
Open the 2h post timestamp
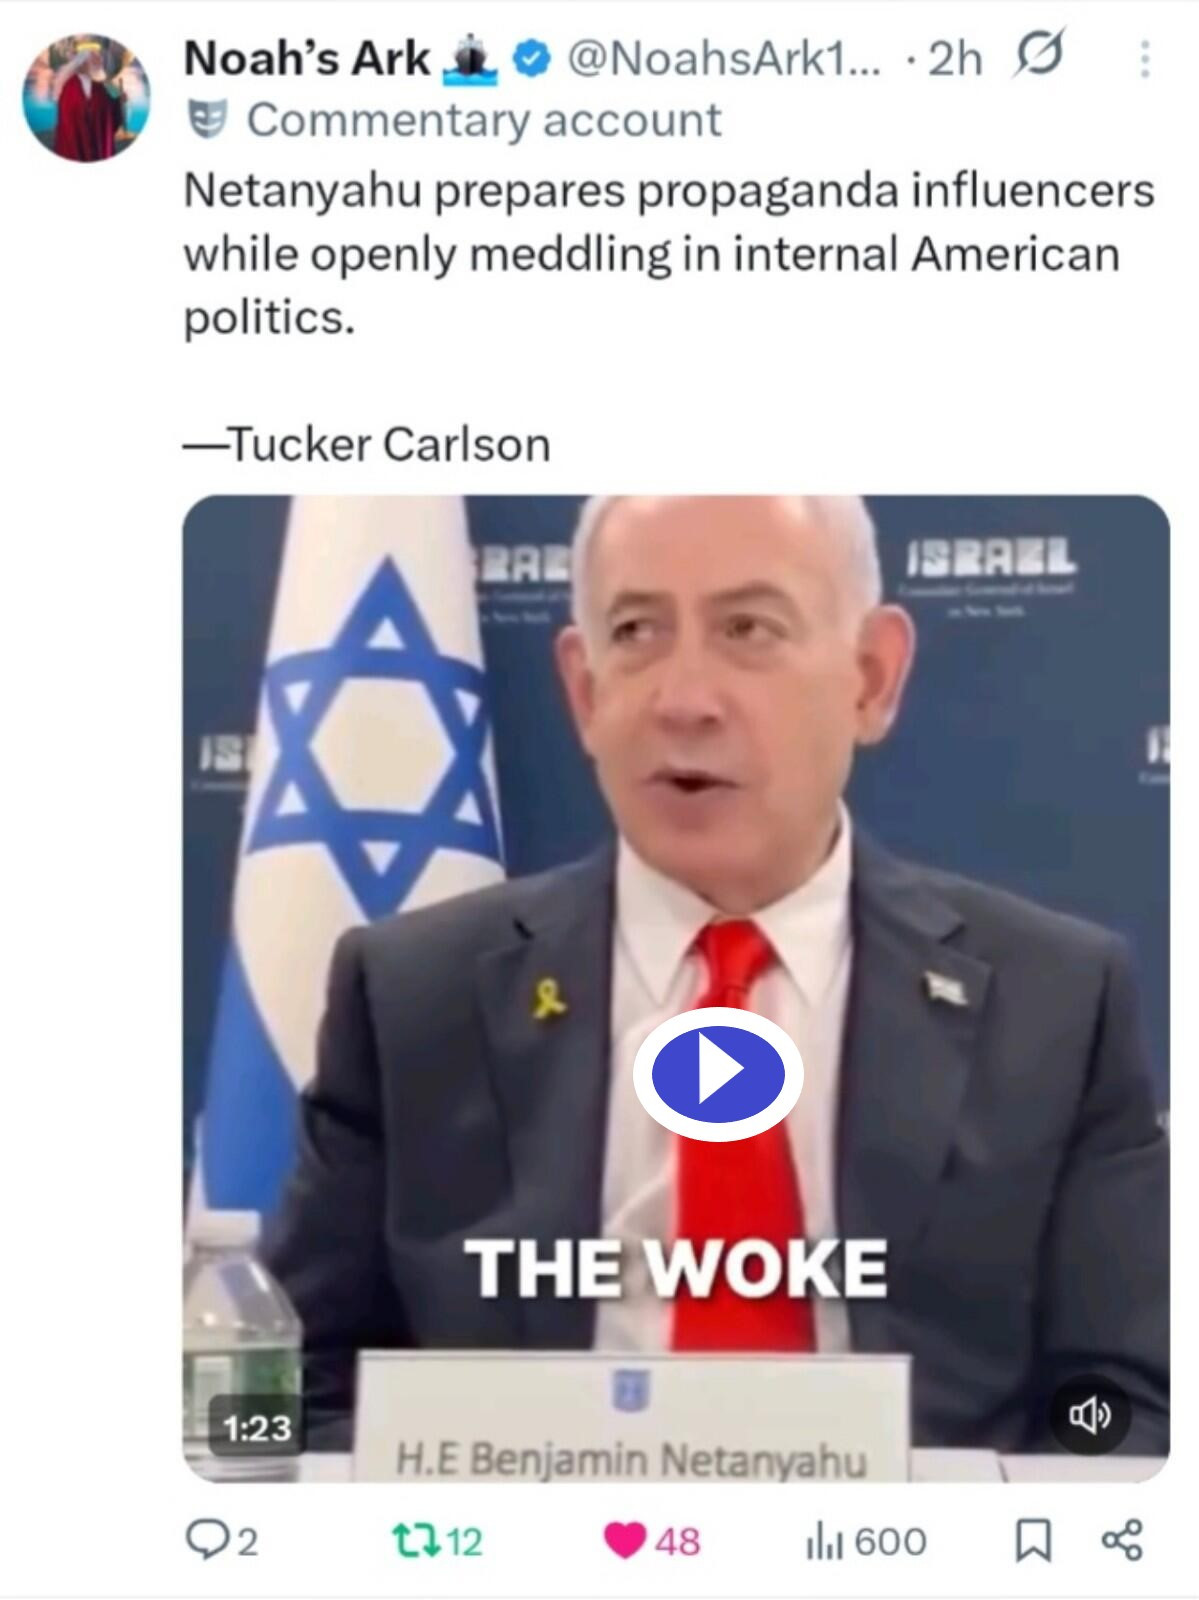(956, 59)
